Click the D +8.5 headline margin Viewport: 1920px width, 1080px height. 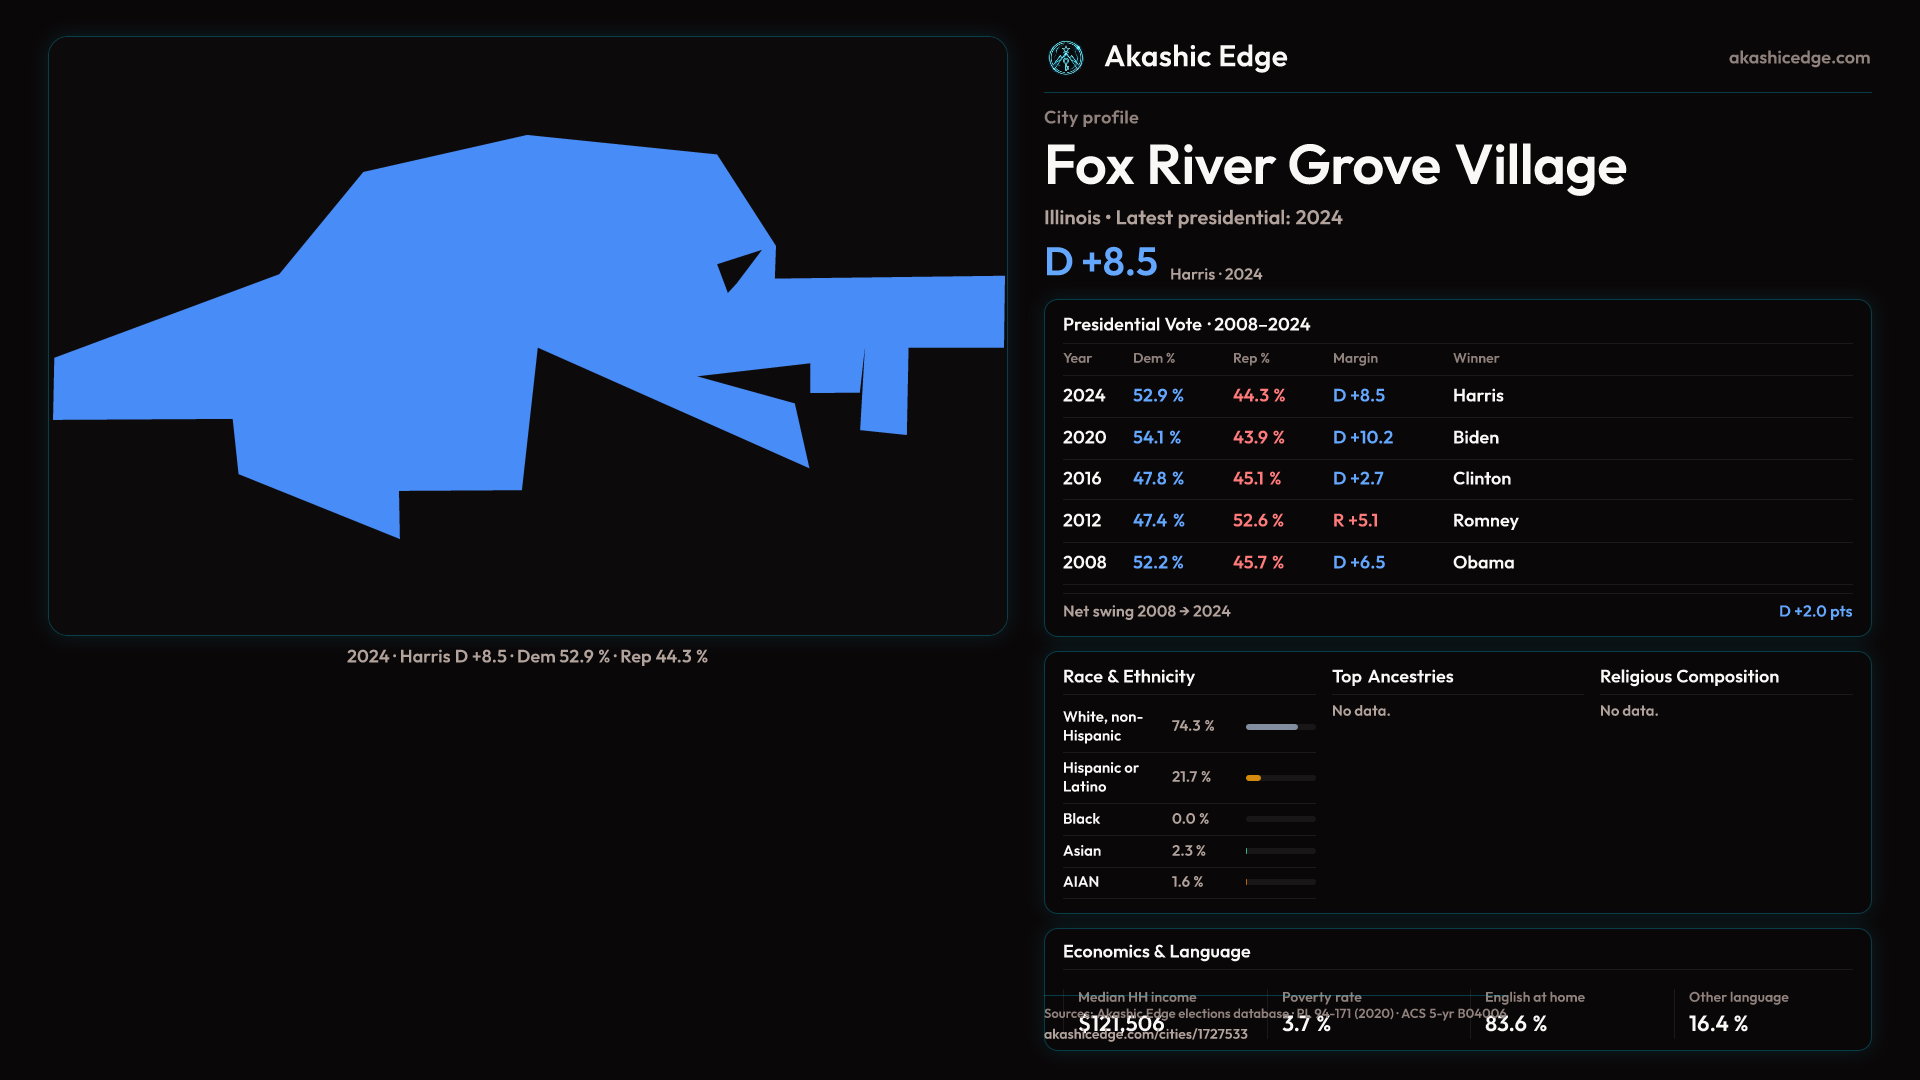[1100, 262]
